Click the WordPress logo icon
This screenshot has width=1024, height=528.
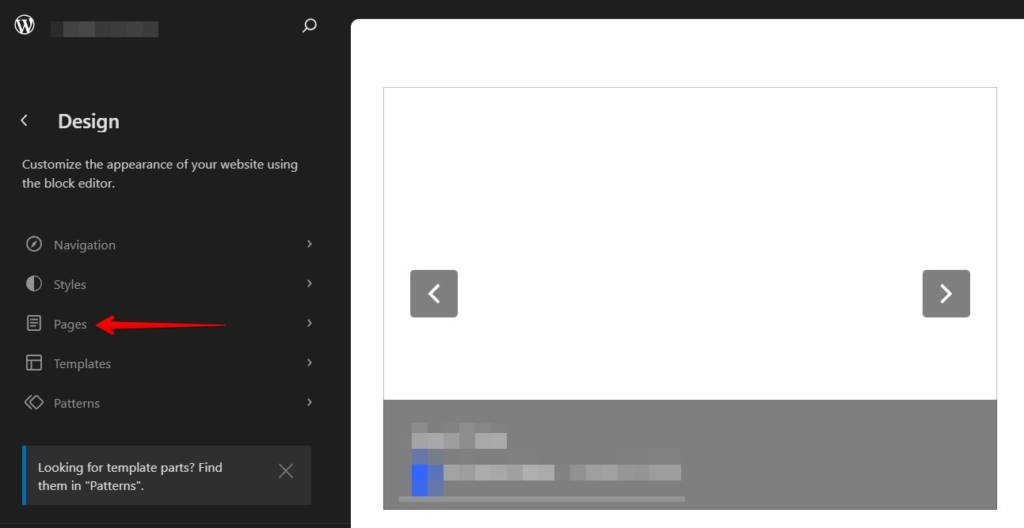click(x=24, y=26)
